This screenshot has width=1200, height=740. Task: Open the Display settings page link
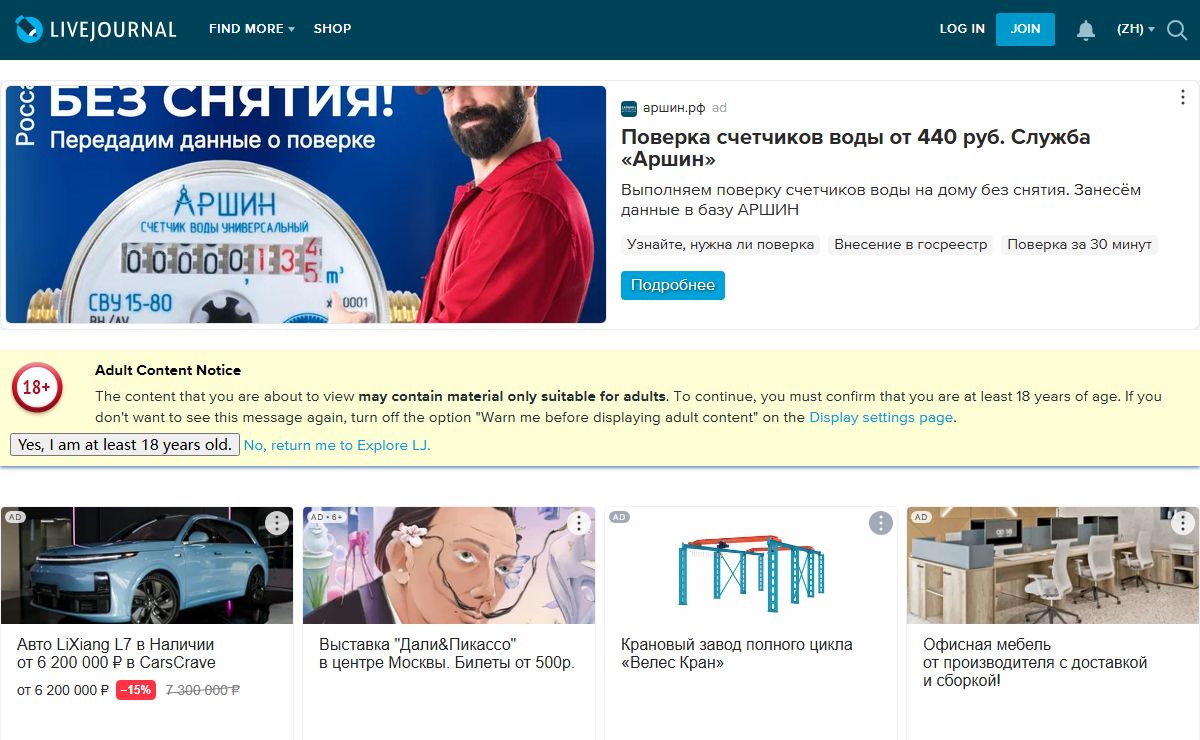pos(881,417)
